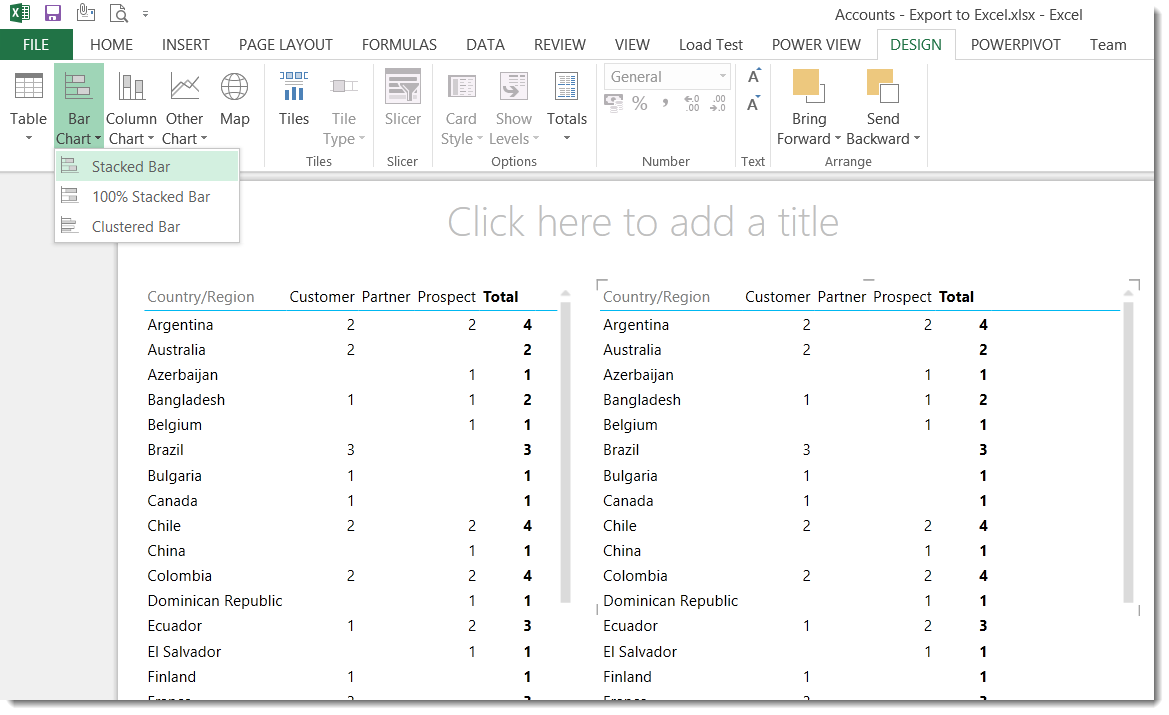Decrease font size with smaller A icon
This screenshot has height=715, width=1169.
tap(754, 103)
